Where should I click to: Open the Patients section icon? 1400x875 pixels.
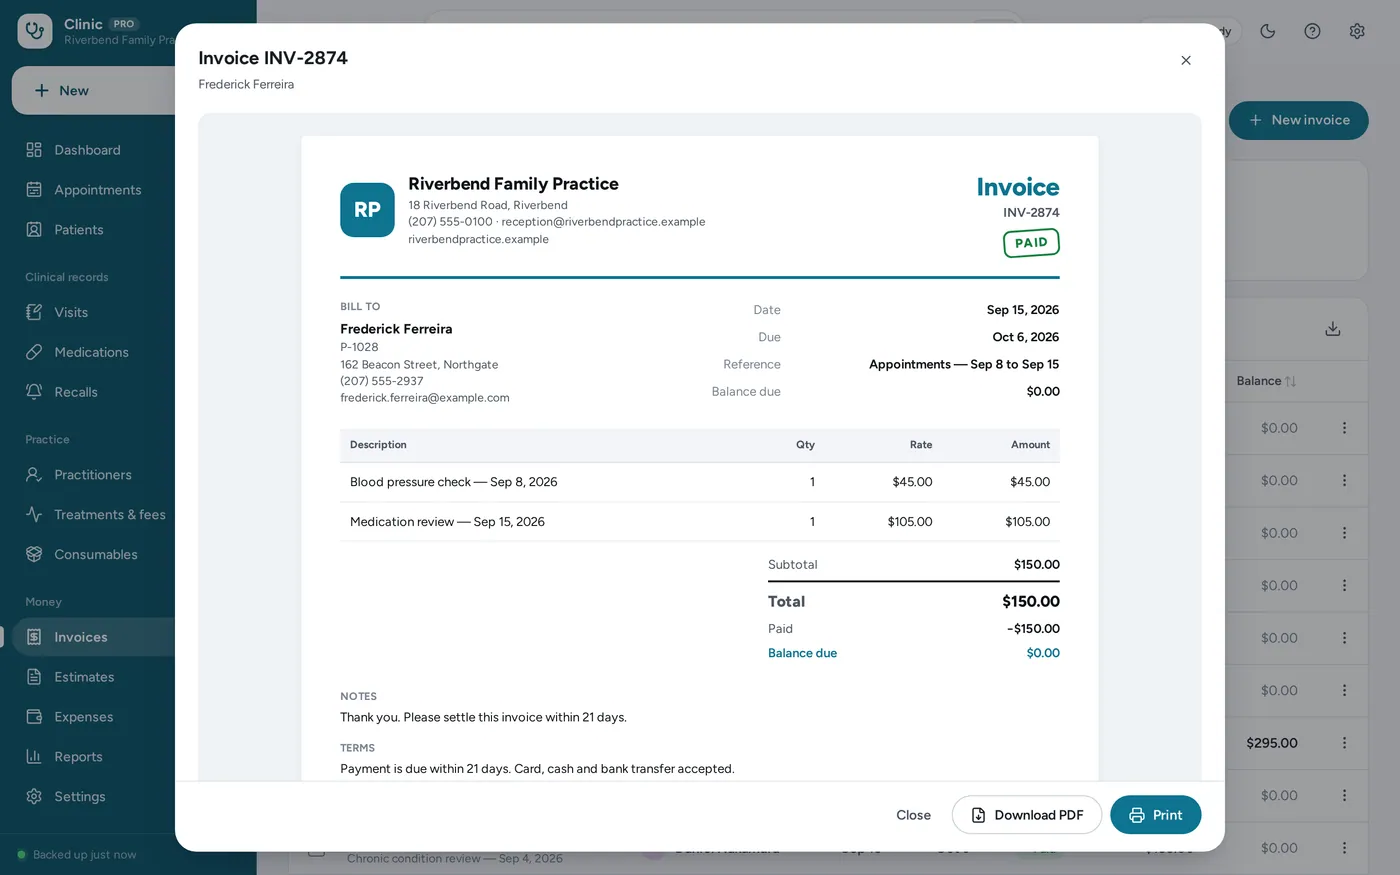tap(34, 230)
